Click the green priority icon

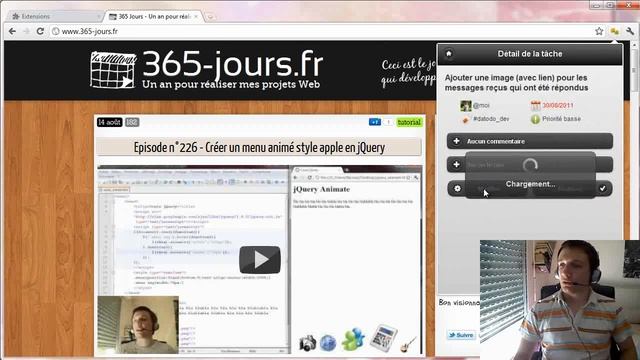535,119
